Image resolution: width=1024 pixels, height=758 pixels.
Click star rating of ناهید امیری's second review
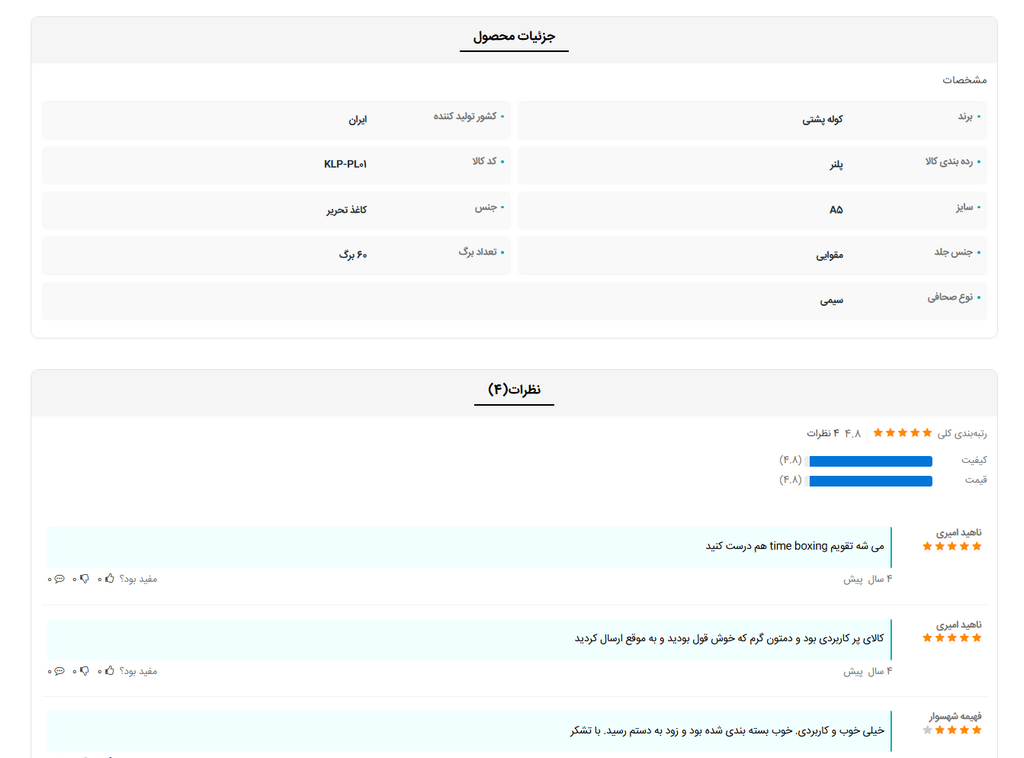[x=952, y=638]
